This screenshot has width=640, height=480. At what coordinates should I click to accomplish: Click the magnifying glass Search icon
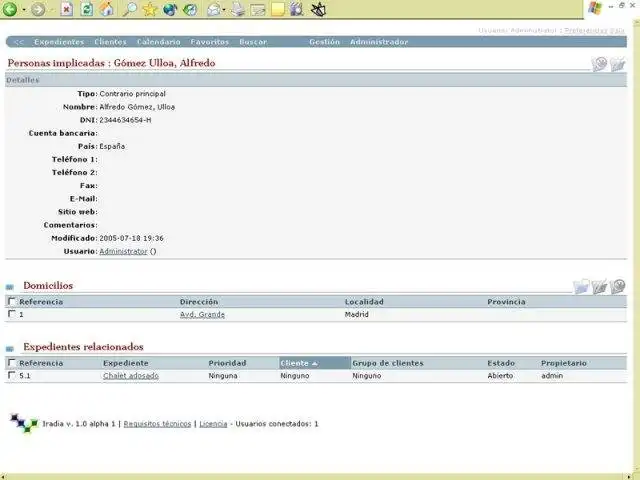click(x=130, y=9)
